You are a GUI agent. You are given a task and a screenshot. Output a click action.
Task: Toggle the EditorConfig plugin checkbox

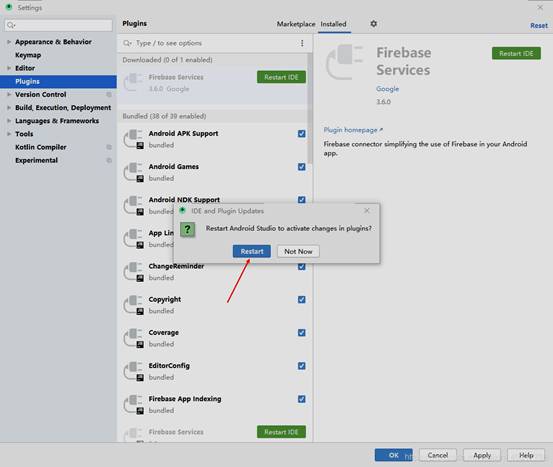coord(302,366)
